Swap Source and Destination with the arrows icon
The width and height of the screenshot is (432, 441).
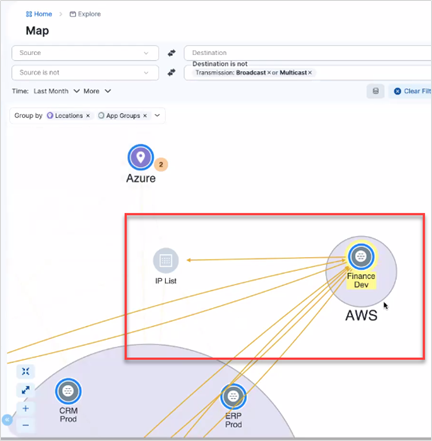tap(172, 53)
